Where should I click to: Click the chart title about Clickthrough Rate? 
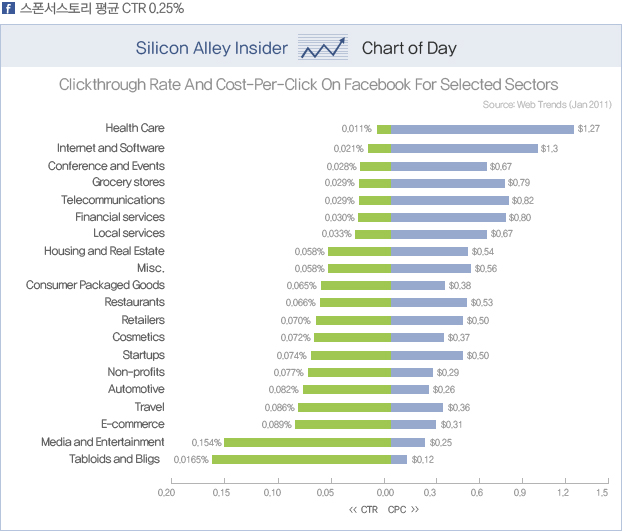pyautogui.click(x=308, y=85)
